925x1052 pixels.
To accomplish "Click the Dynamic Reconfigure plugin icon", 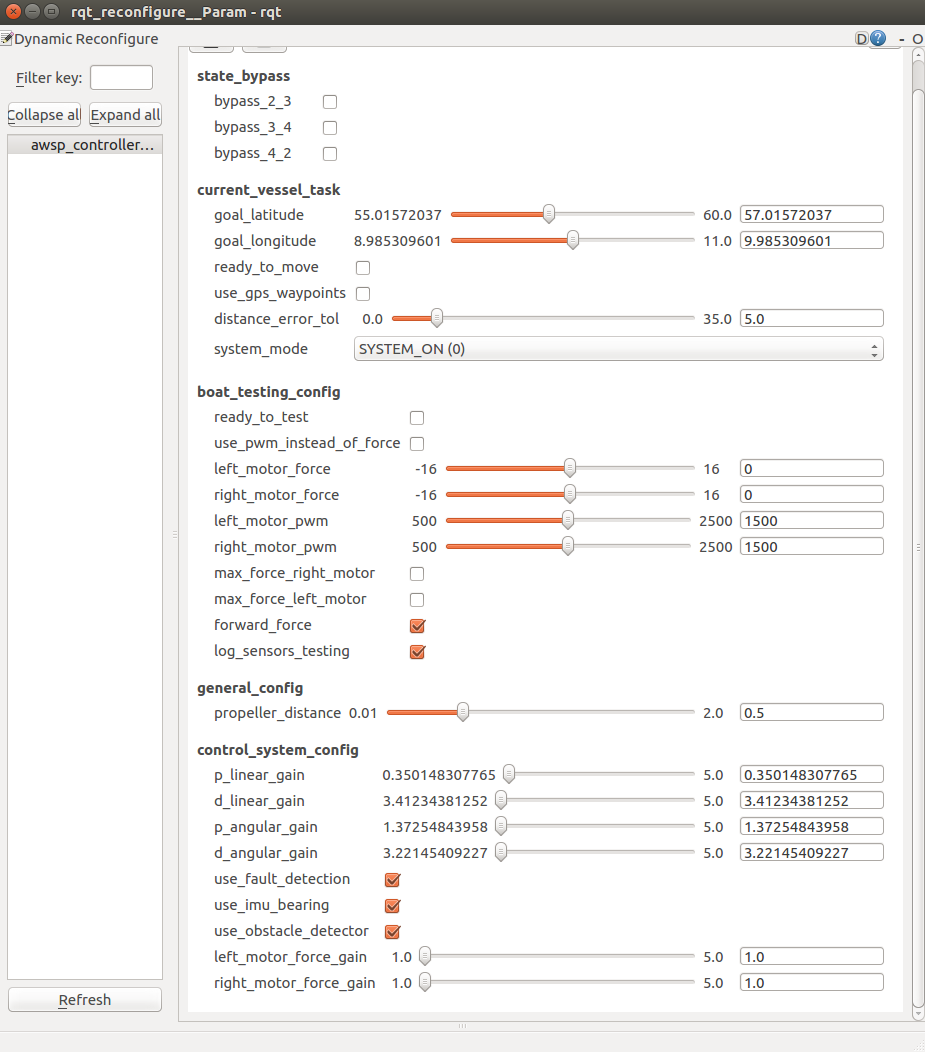I will tap(7, 38).
